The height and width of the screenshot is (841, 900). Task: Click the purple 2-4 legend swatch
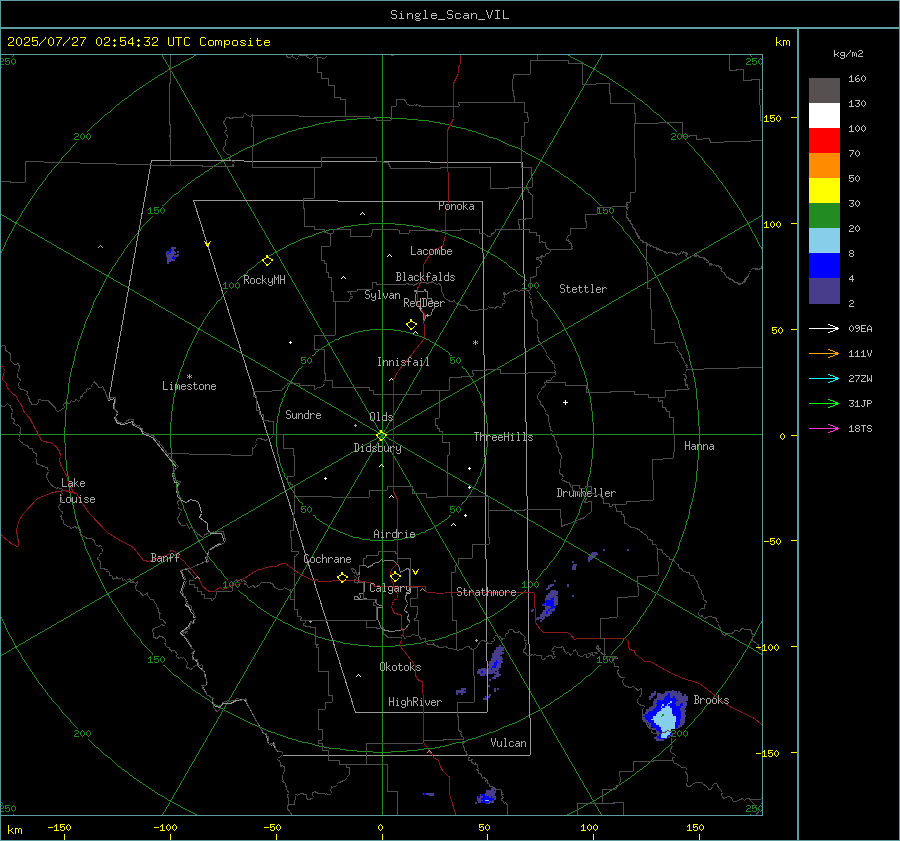[824, 290]
